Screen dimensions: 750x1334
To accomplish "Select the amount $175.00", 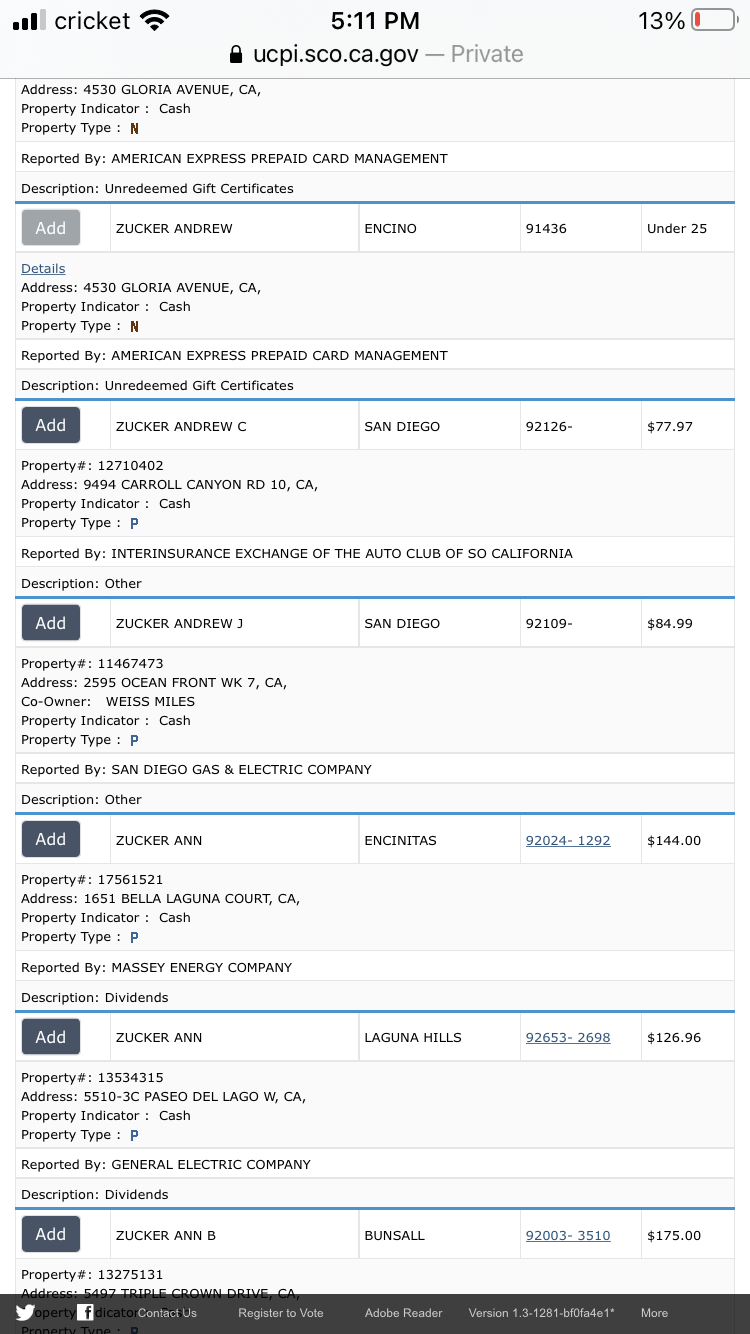I will (674, 1235).
